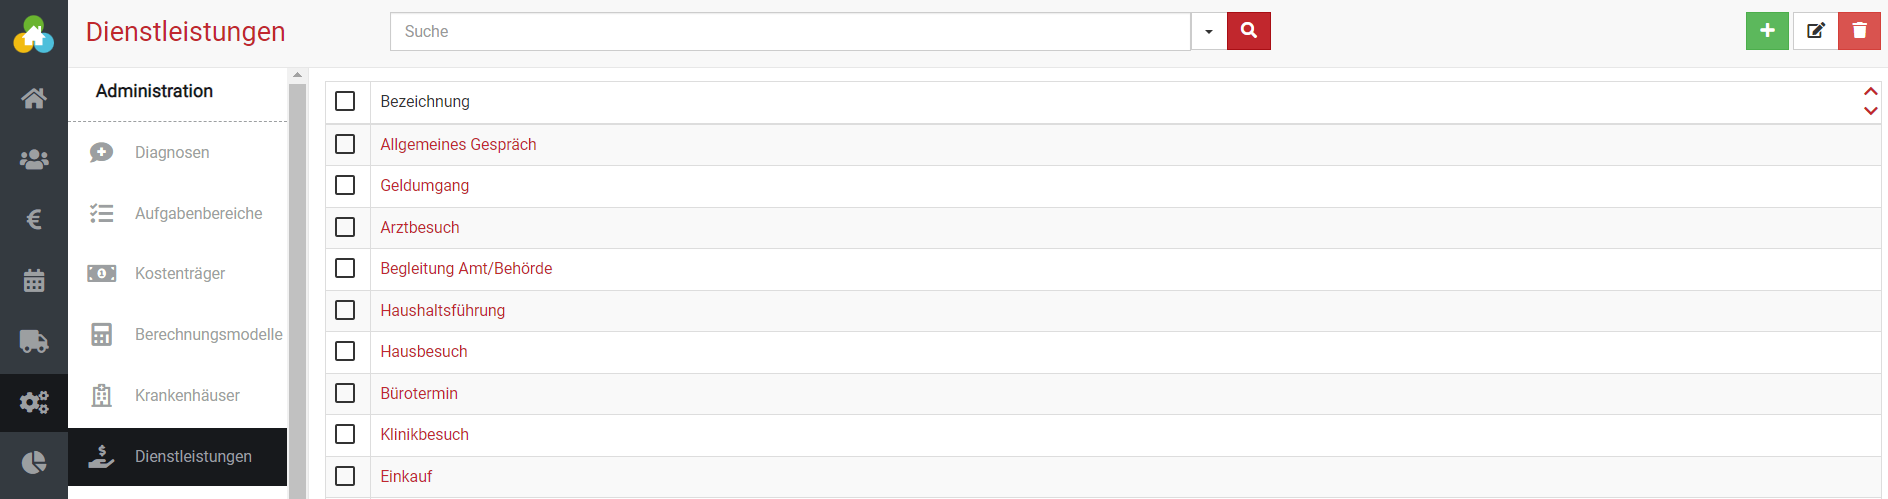Sort Bezeichnung column descending with down chevron
This screenshot has height=499, width=1888.
pyautogui.click(x=1870, y=111)
